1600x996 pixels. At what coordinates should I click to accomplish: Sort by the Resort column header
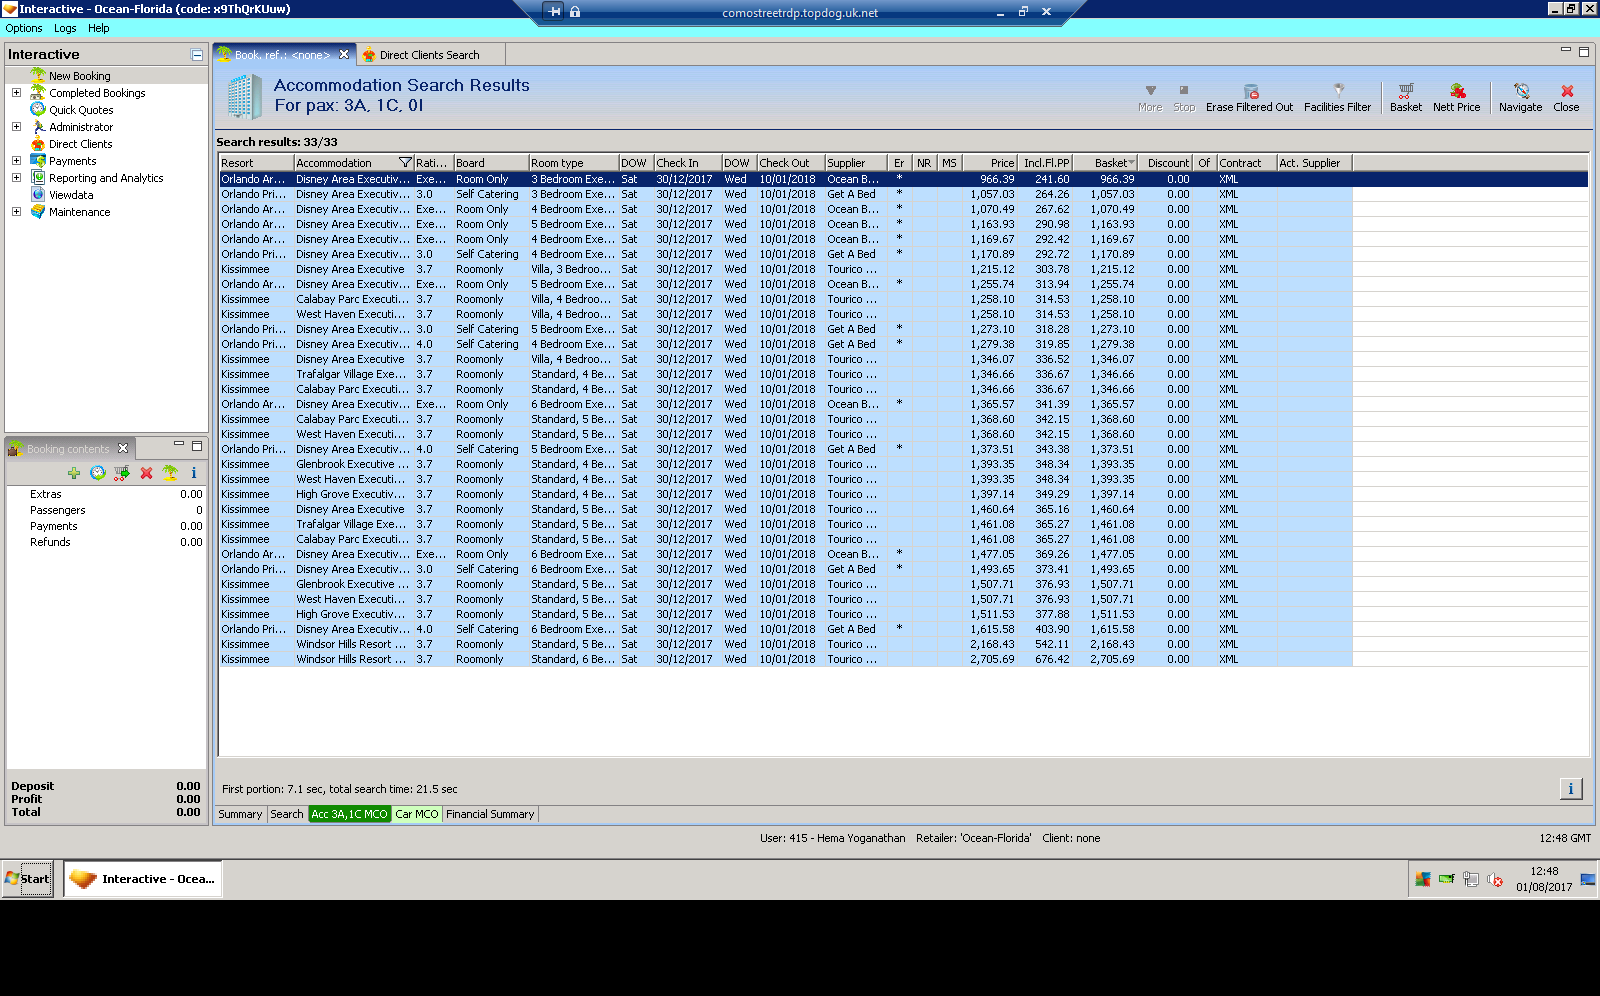pyautogui.click(x=256, y=163)
